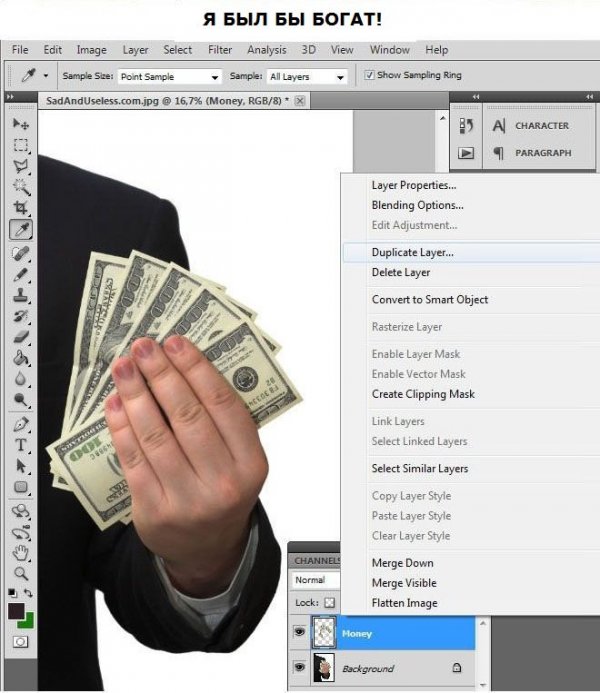The height and width of the screenshot is (693, 600).
Task: Select the Move tool
Action: [20, 124]
